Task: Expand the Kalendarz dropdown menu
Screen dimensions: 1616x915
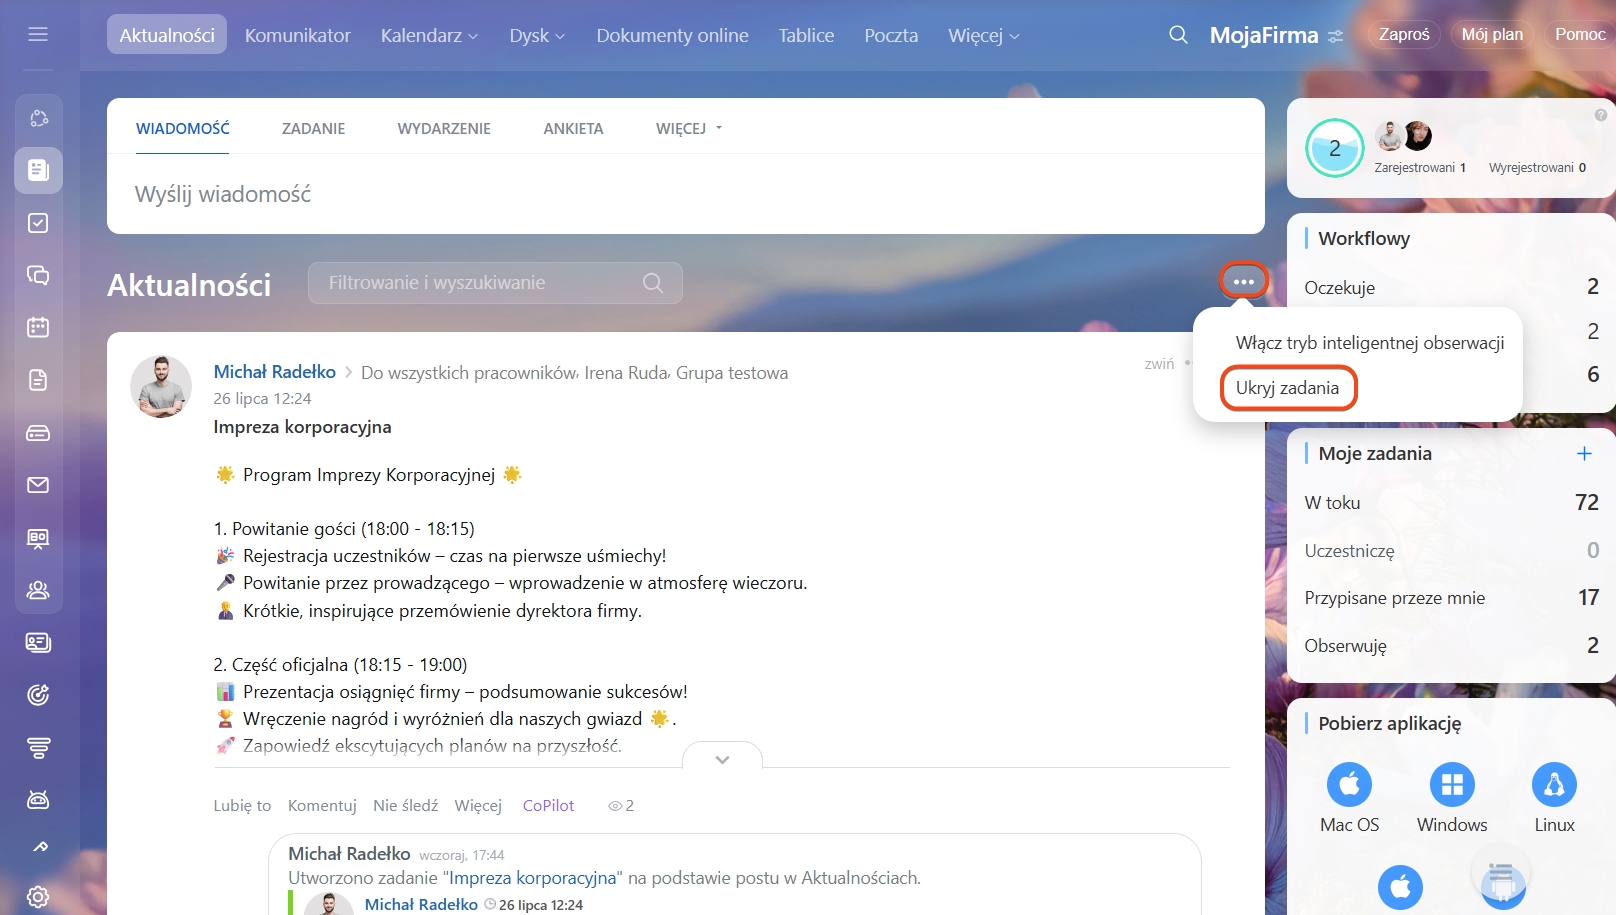Action: (x=429, y=36)
